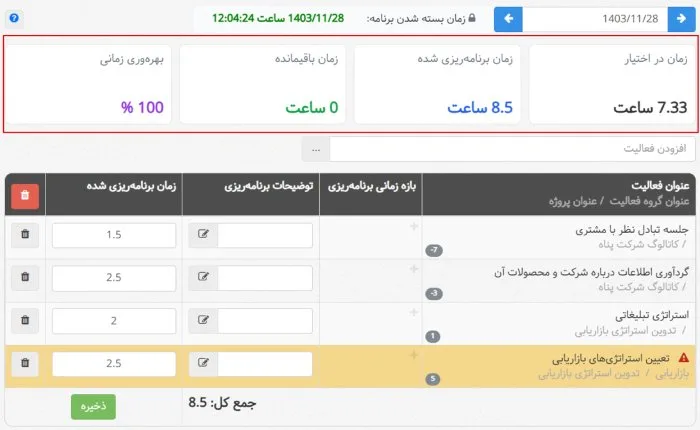Click the 5 badge on highlighted activity

coord(433,379)
